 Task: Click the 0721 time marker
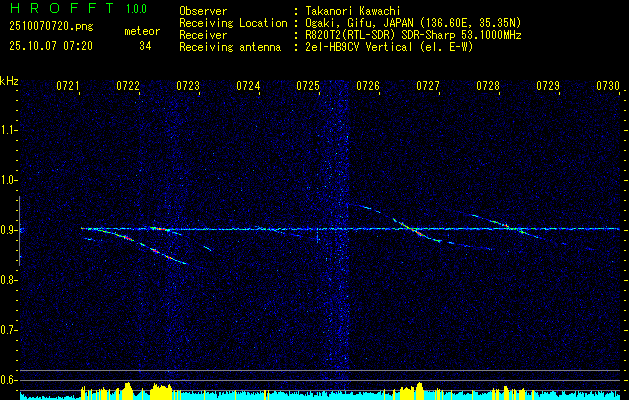pos(67,86)
